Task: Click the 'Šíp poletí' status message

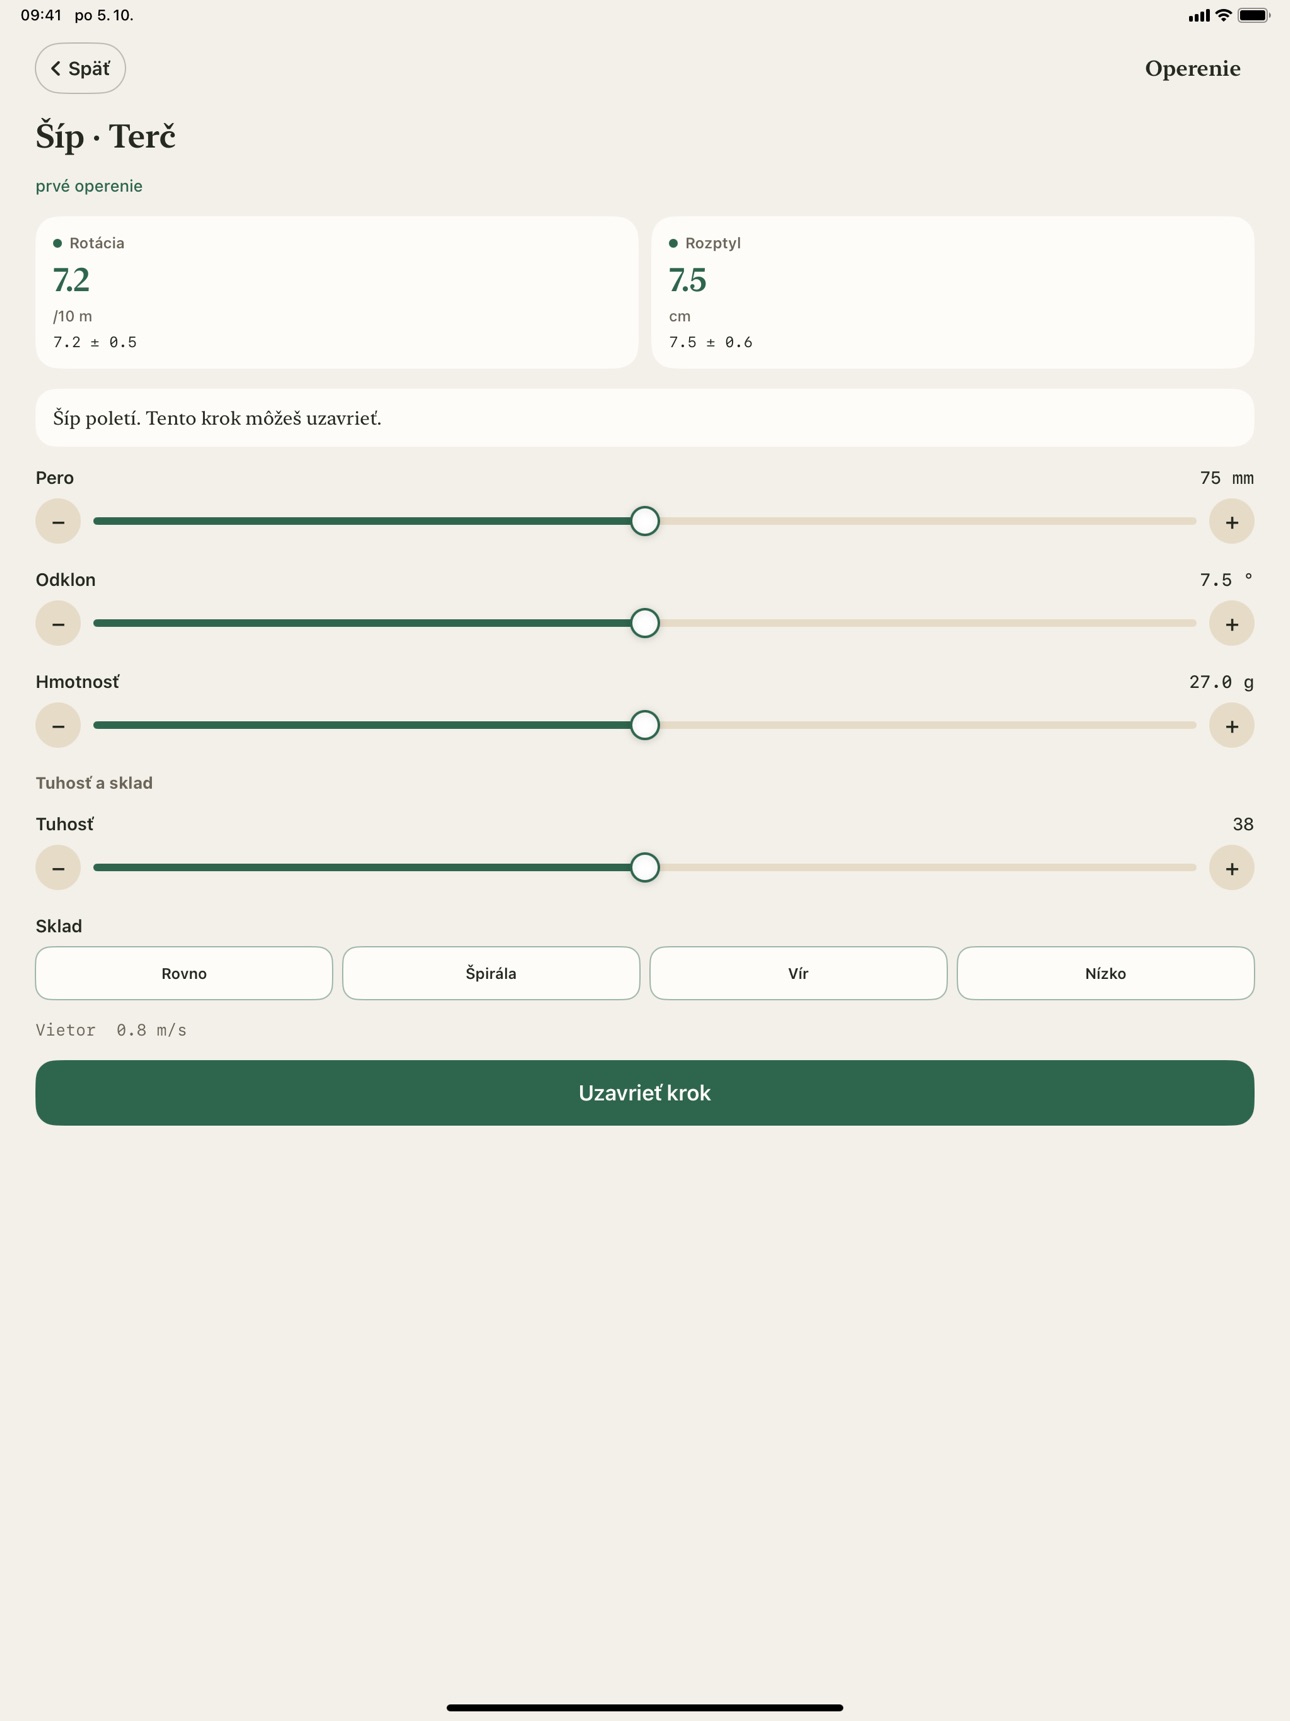Action: [x=645, y=418]
